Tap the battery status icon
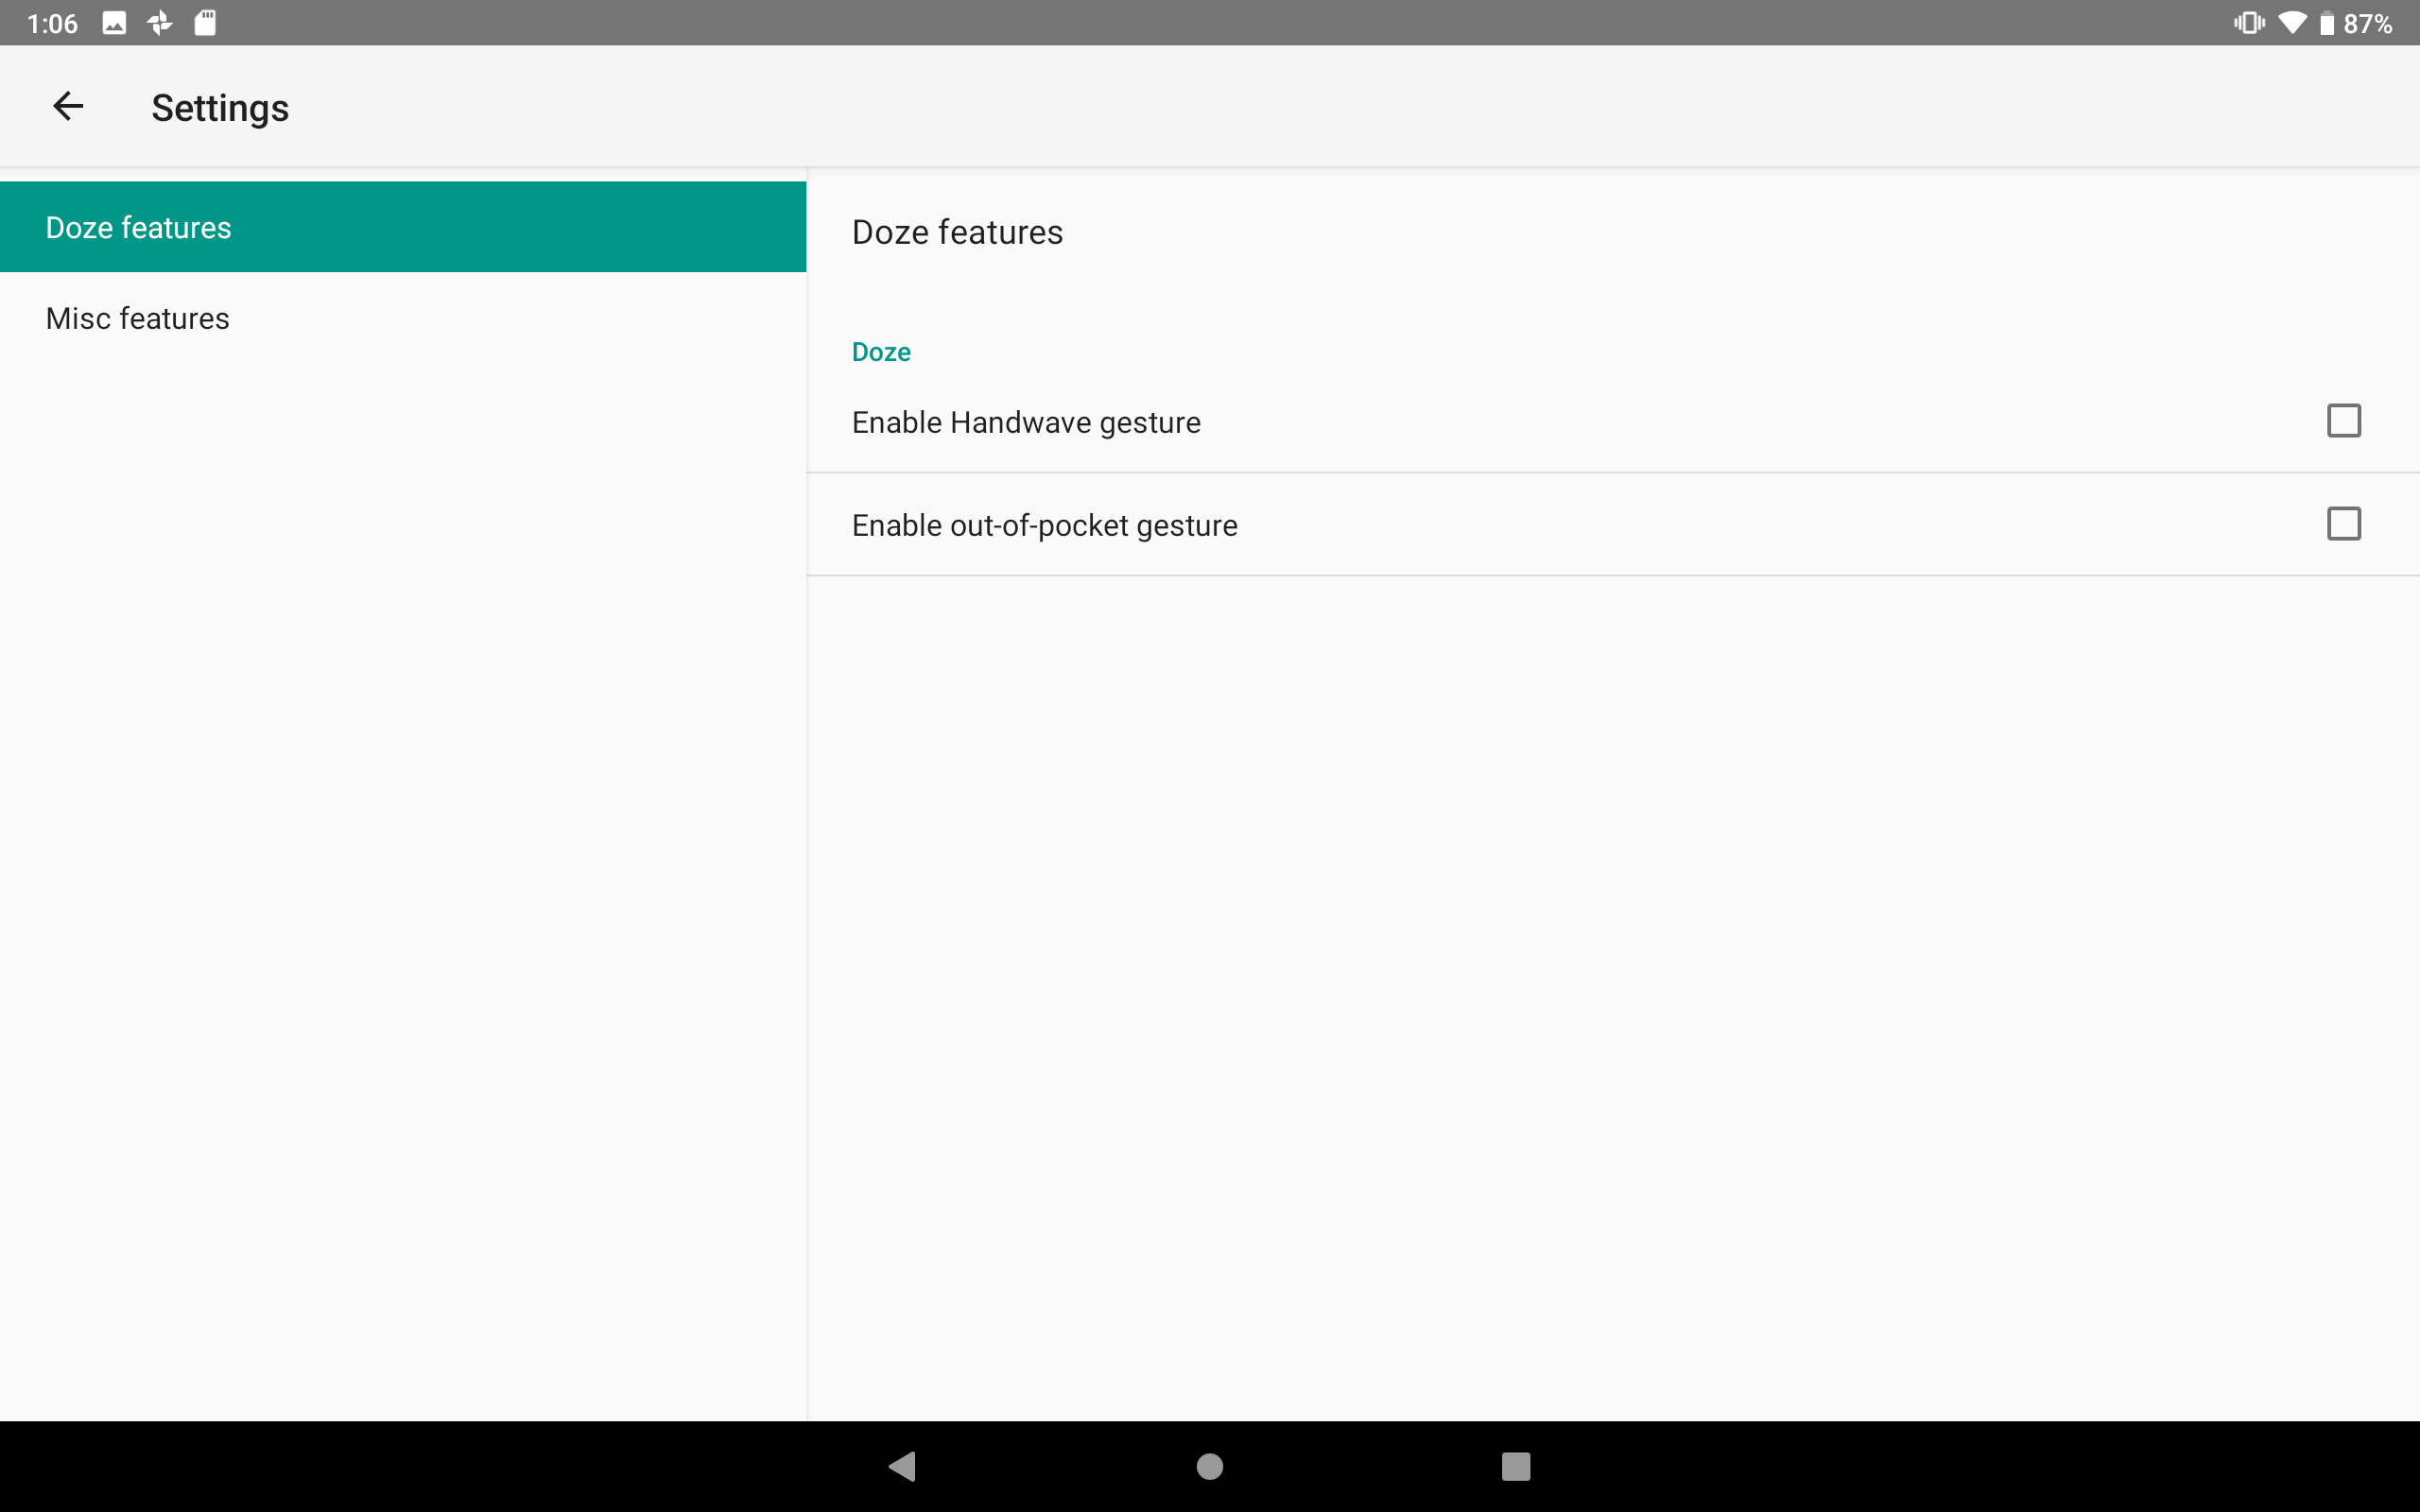Screen dimensions: 2420x1512 coord(2327,23)
